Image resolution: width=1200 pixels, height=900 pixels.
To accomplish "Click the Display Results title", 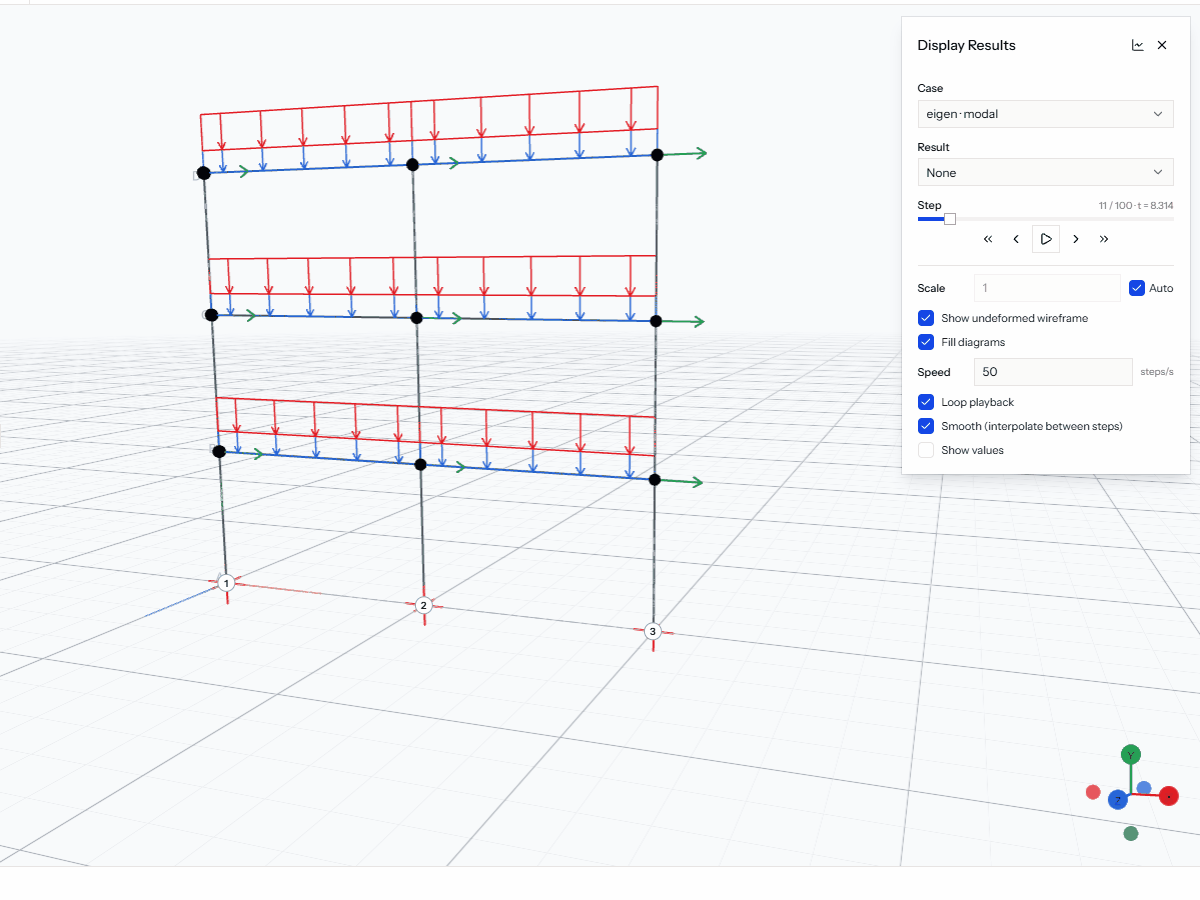I will tap(966, 45).
